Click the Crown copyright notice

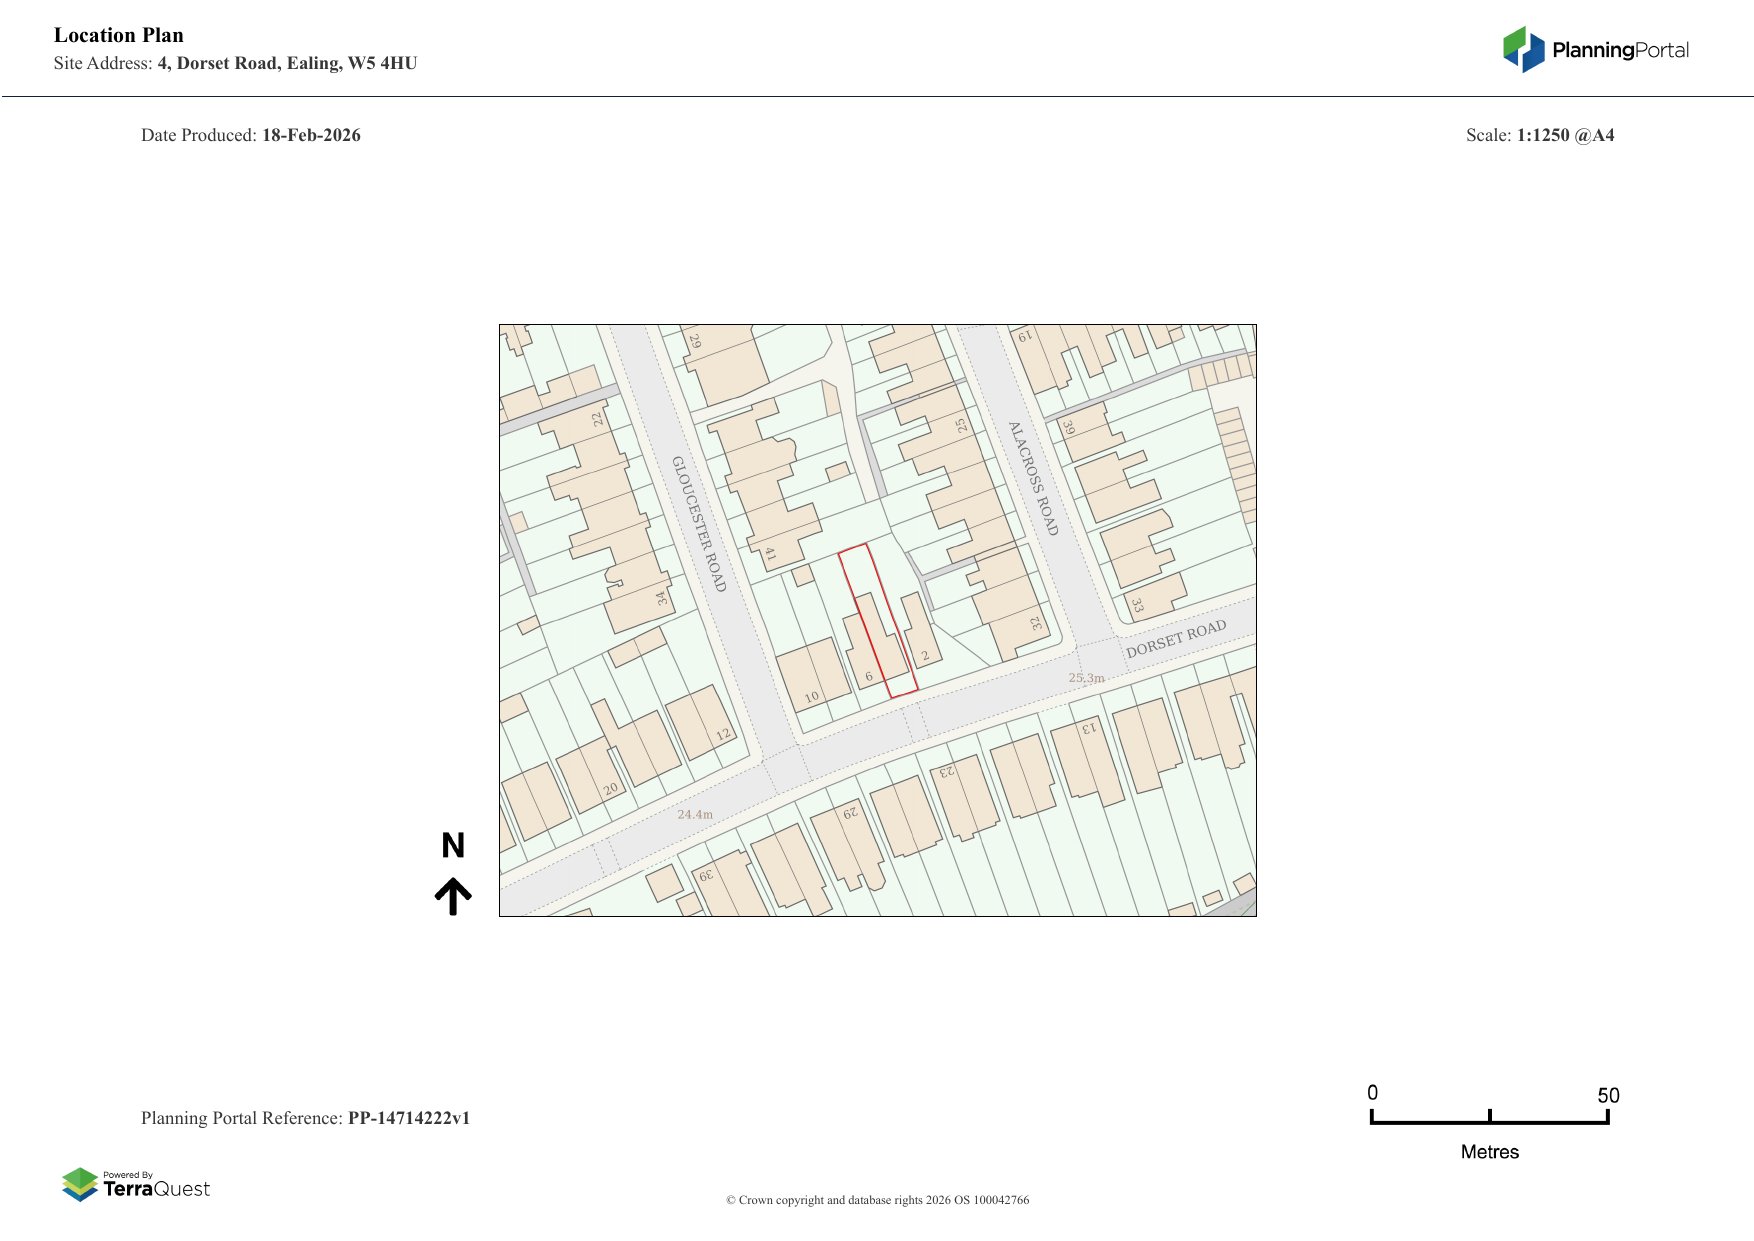coord(877,1200)
